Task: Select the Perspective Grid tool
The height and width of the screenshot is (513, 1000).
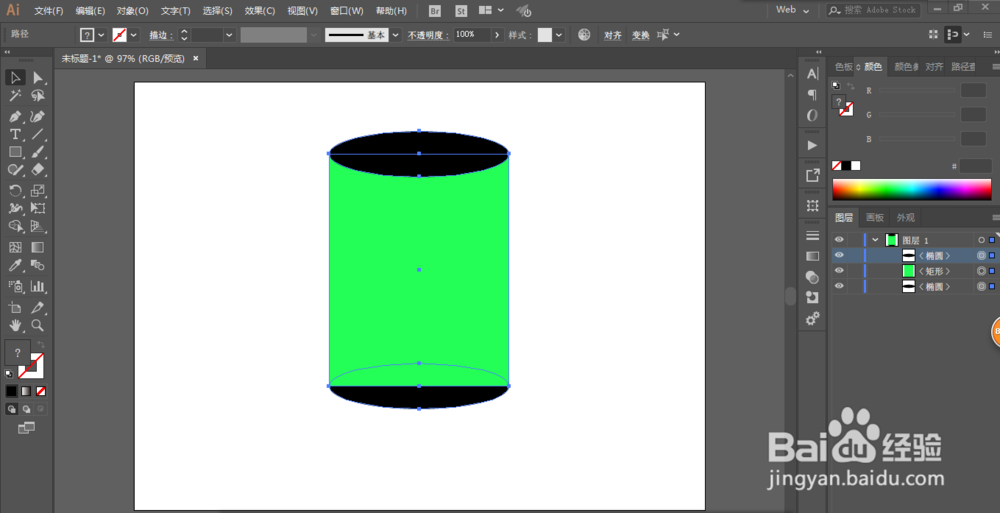Action: click(x=38, y=226)
